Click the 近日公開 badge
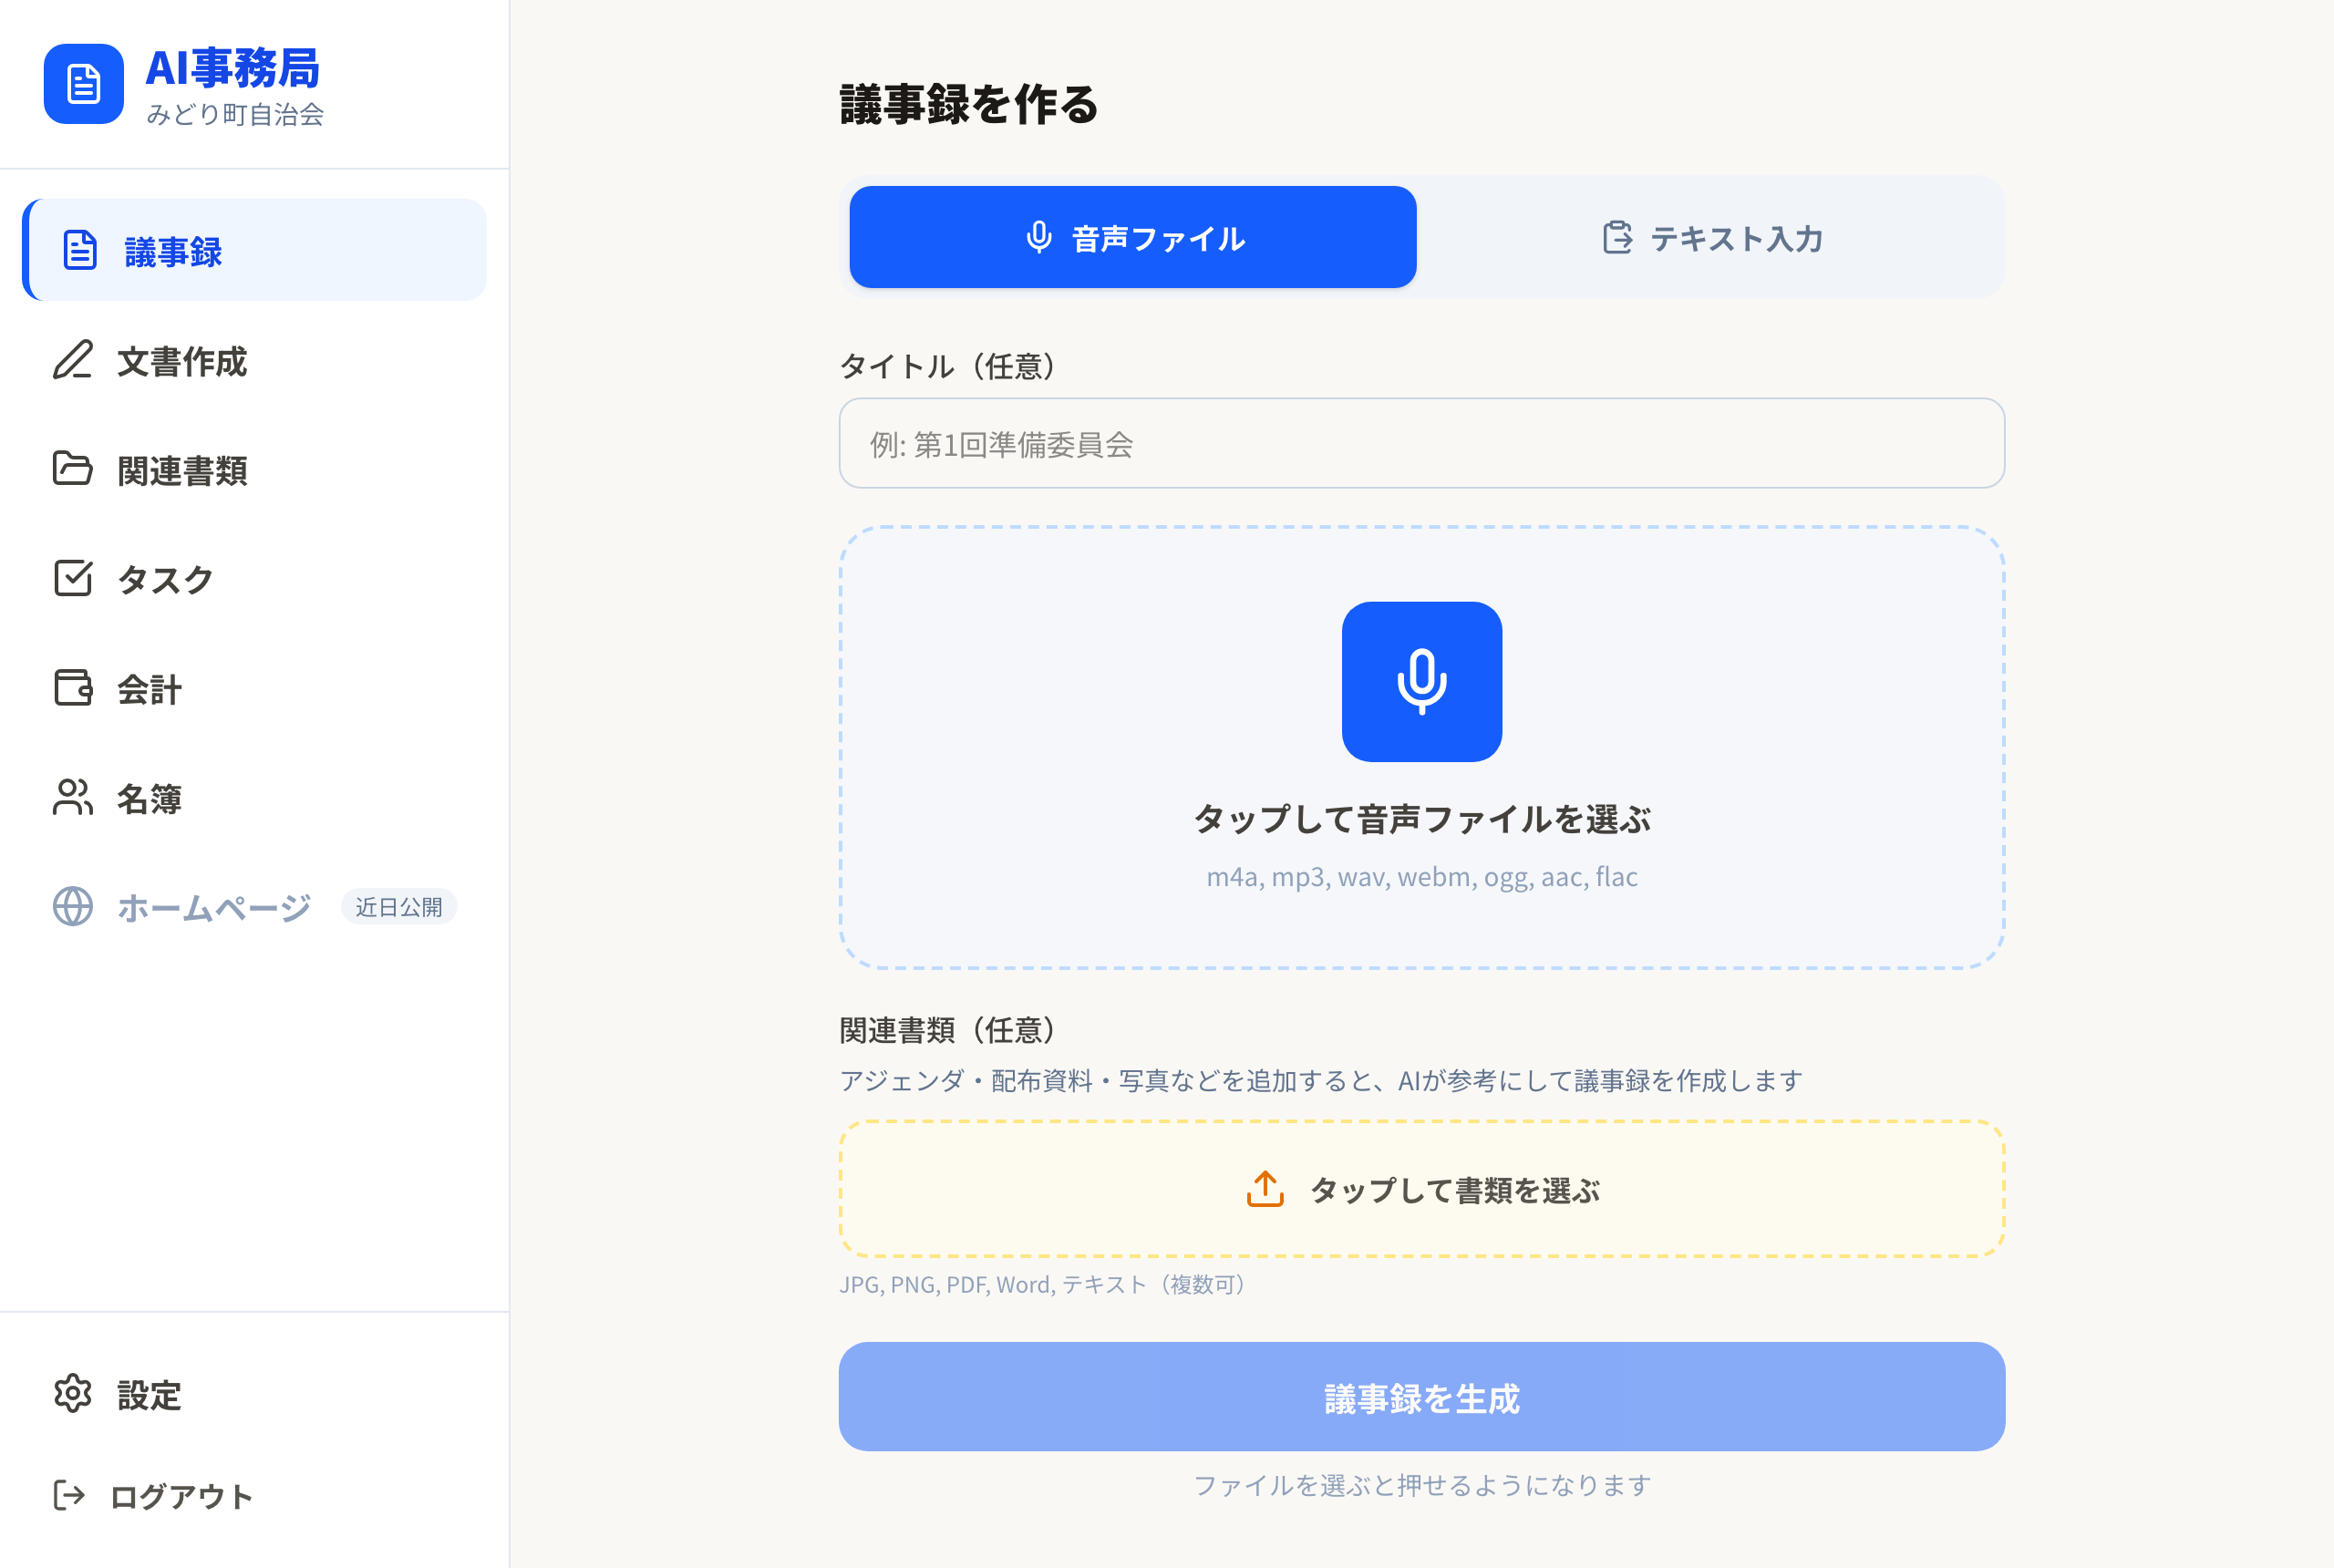2334x1568 pixels. [x=399, y=907]
